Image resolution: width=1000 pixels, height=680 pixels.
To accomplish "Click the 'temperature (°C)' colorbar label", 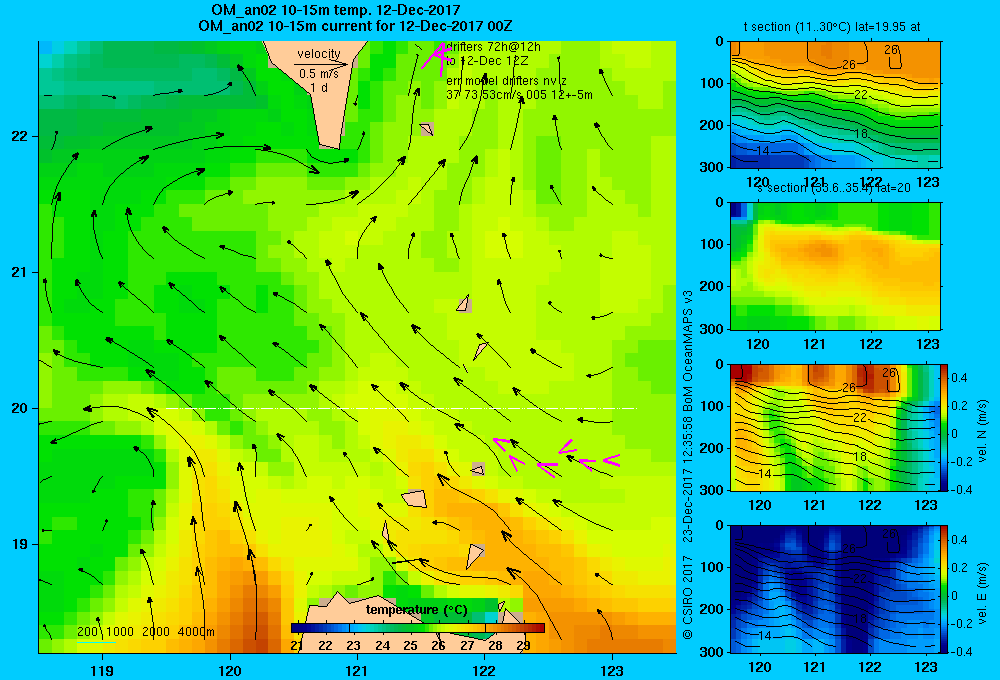I will tap(416, 610).
